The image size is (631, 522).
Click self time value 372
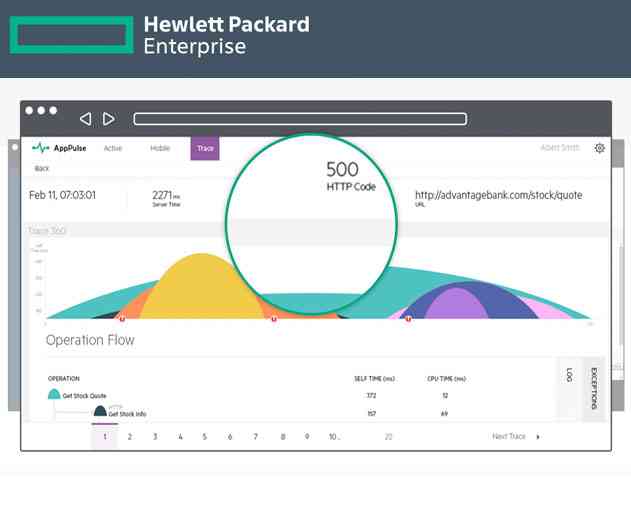(x=371, y=396)
